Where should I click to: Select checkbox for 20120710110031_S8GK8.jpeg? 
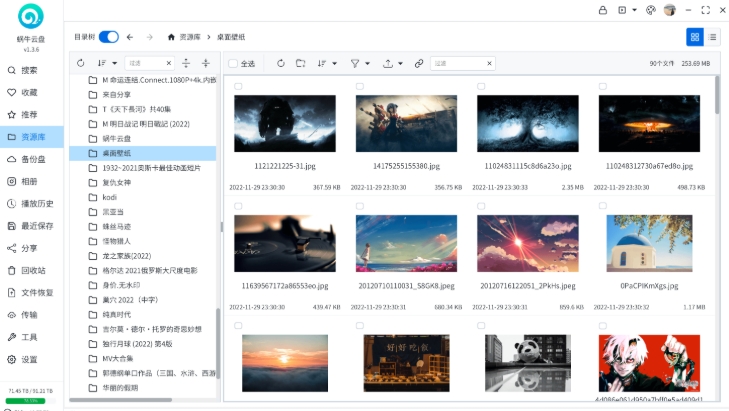(x=359, y=206)
